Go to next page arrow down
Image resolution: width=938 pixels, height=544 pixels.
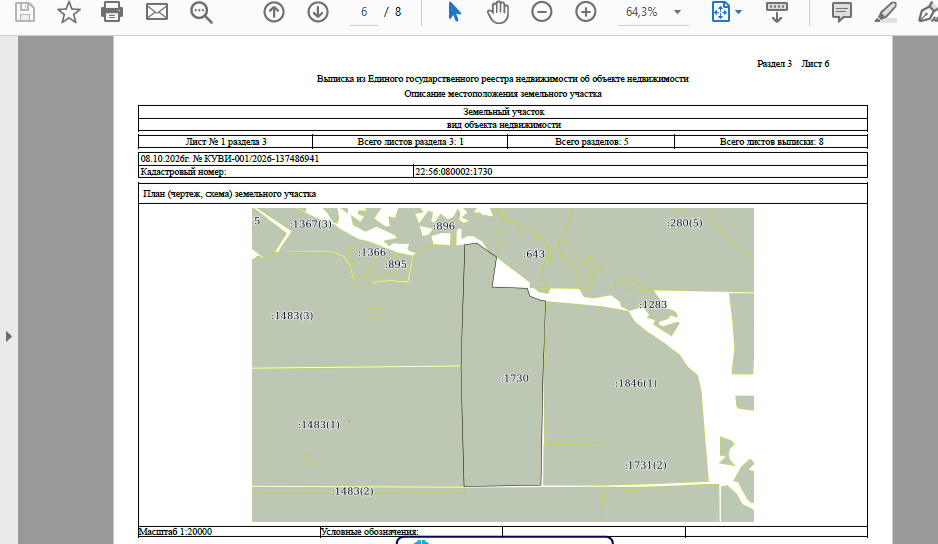click(318, 12)
